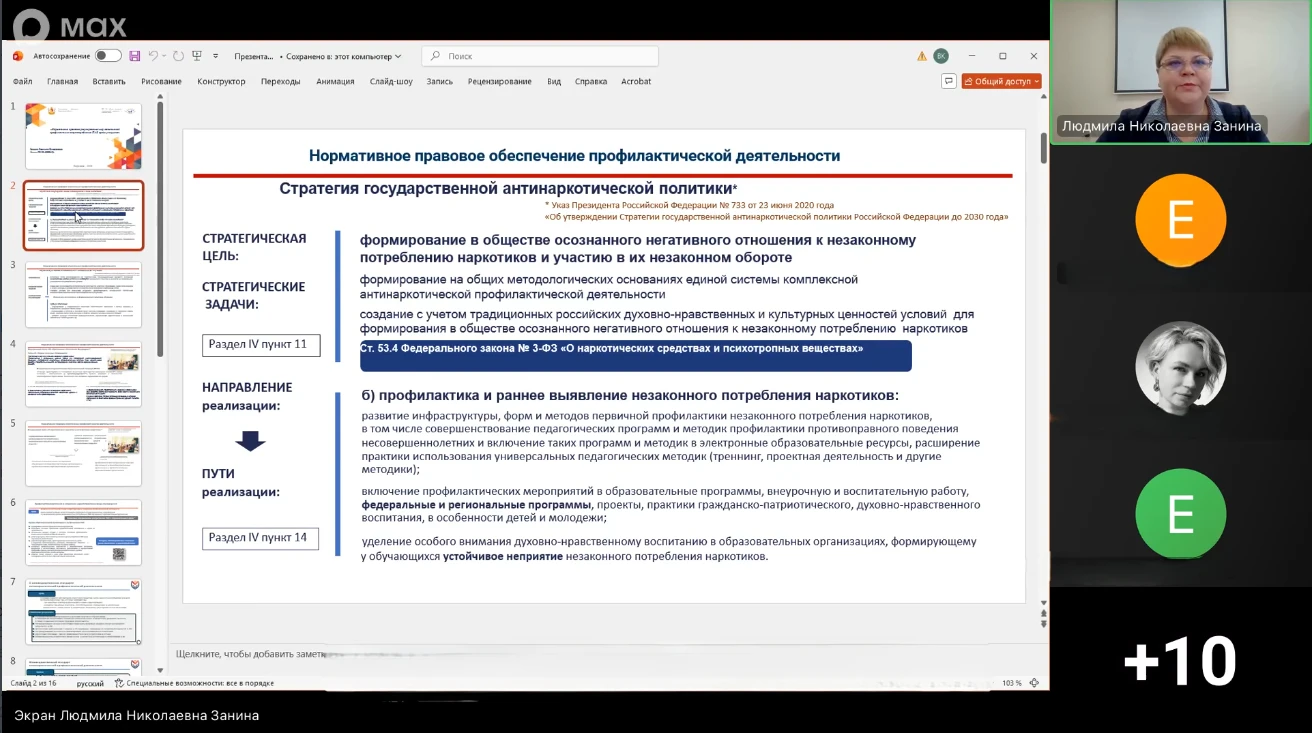Open the Рецензирование ribbon tab
Screen dimensions: 1312x733
pyautogui.click(x=500, y=81)
